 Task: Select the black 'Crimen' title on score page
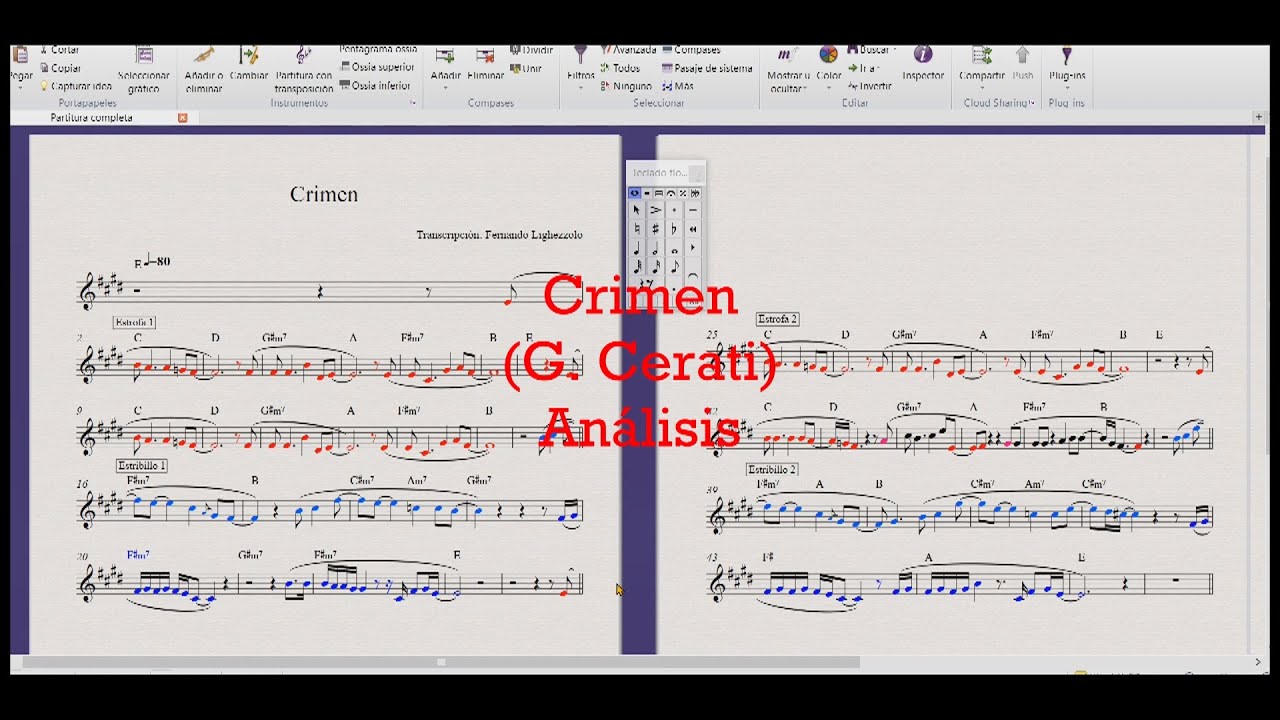point(324,194)
